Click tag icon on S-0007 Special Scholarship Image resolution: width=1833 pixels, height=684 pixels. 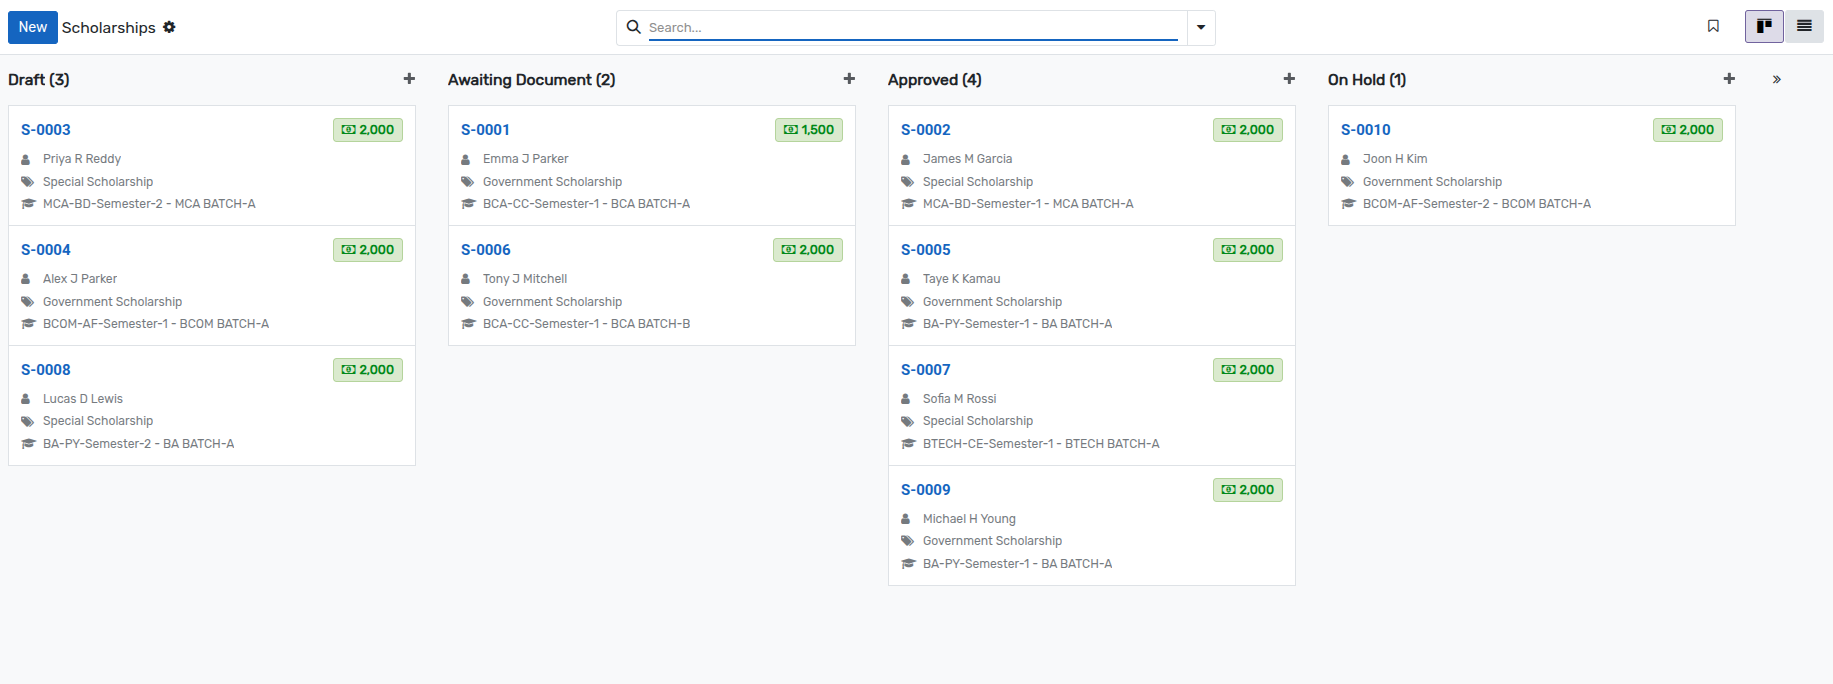[908, 421]
